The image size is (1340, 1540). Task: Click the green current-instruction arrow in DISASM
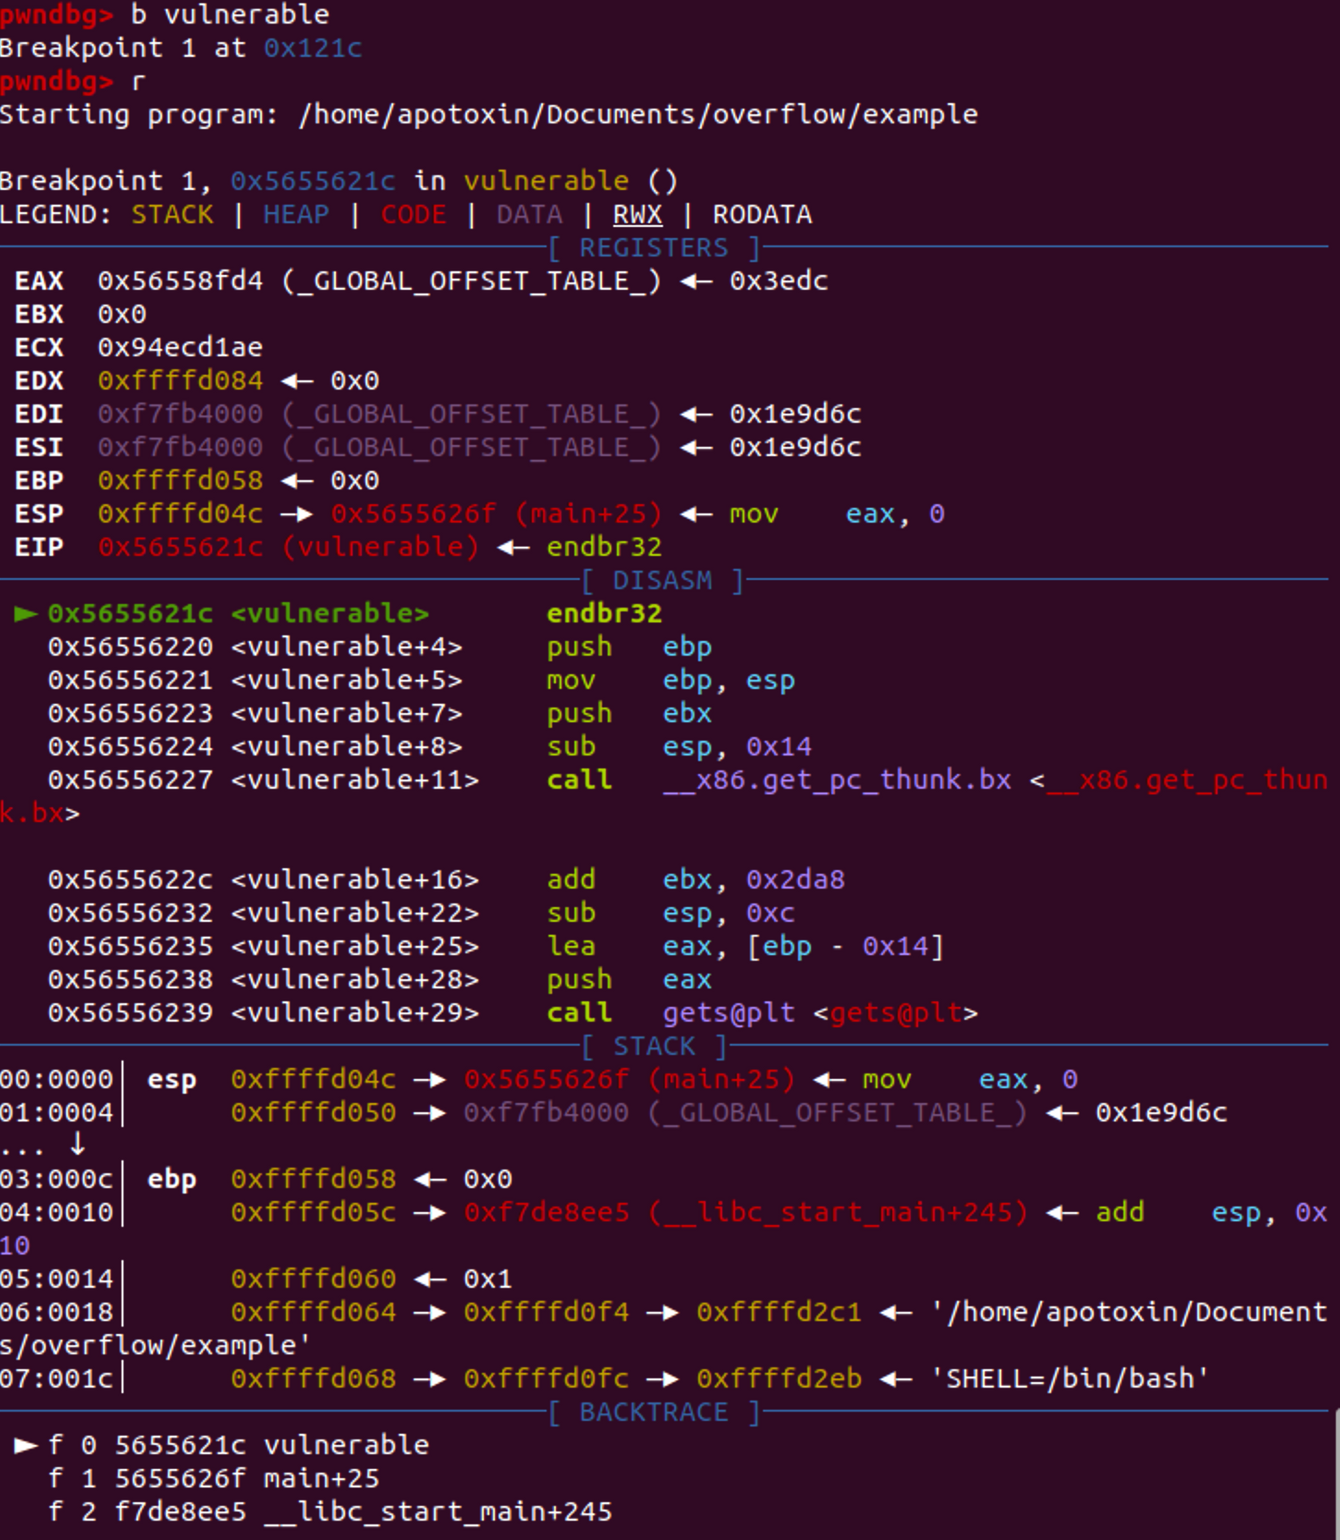(x=25, y=614)
